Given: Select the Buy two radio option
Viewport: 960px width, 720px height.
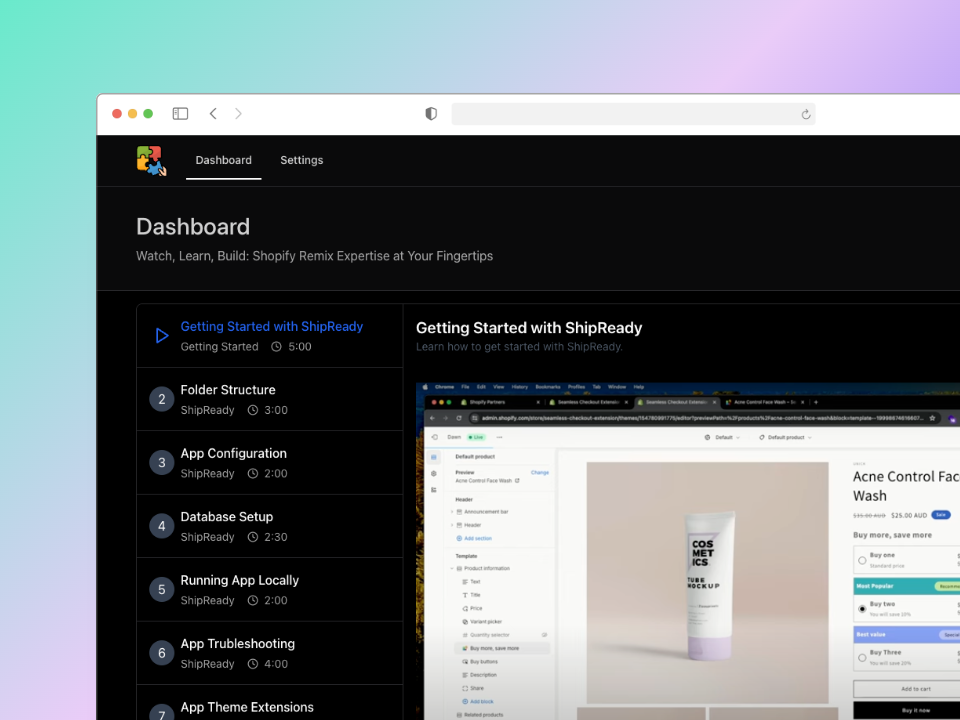Looking at the screenshot, I should coord(862,608).
